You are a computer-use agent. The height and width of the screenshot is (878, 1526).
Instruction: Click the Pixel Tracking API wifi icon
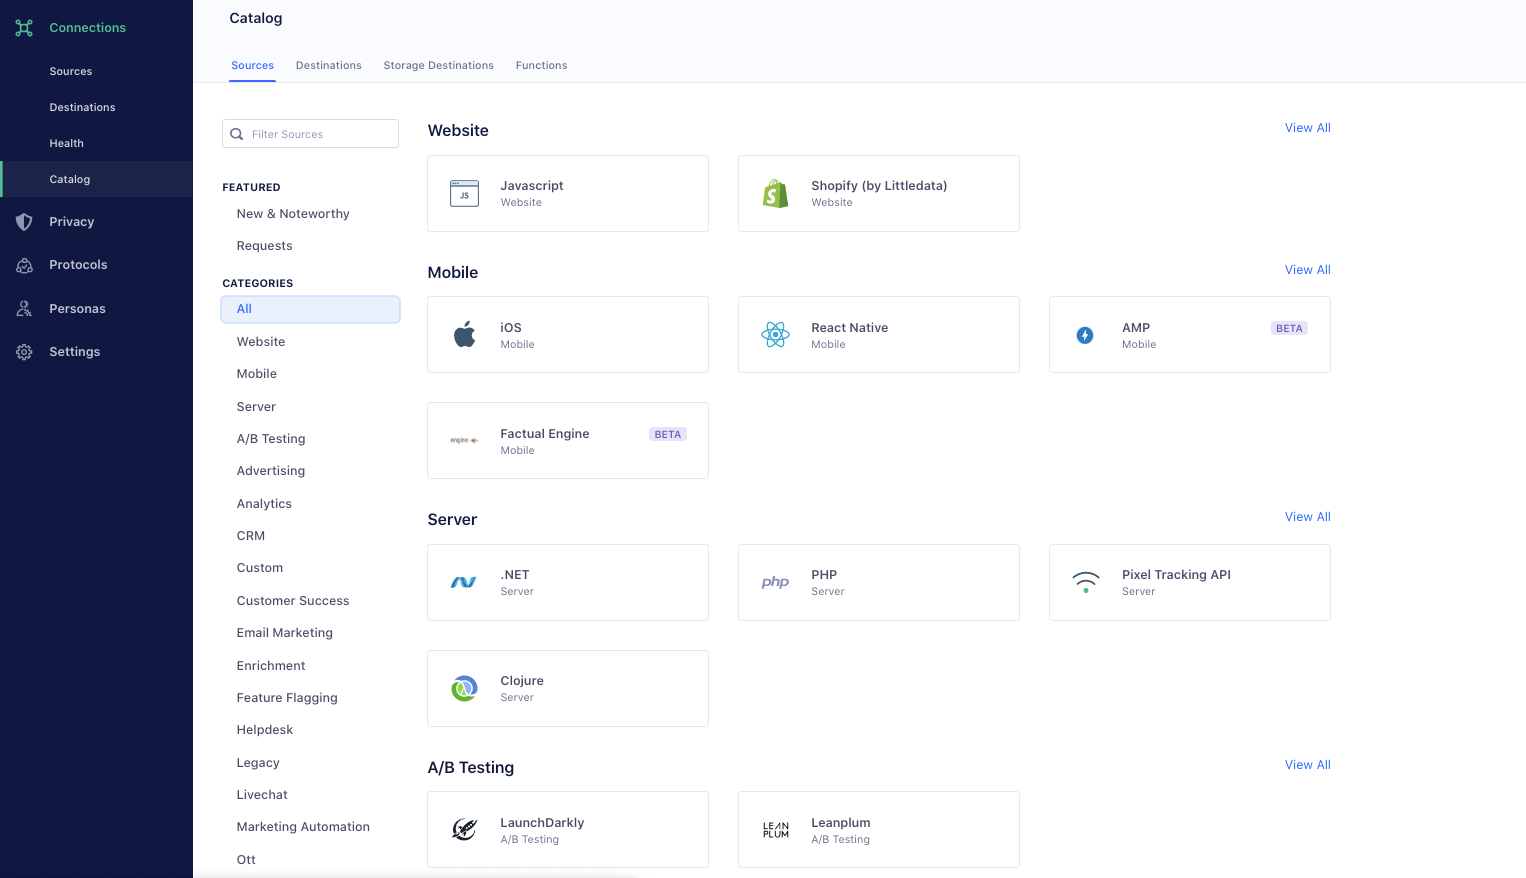(1086, 582)
